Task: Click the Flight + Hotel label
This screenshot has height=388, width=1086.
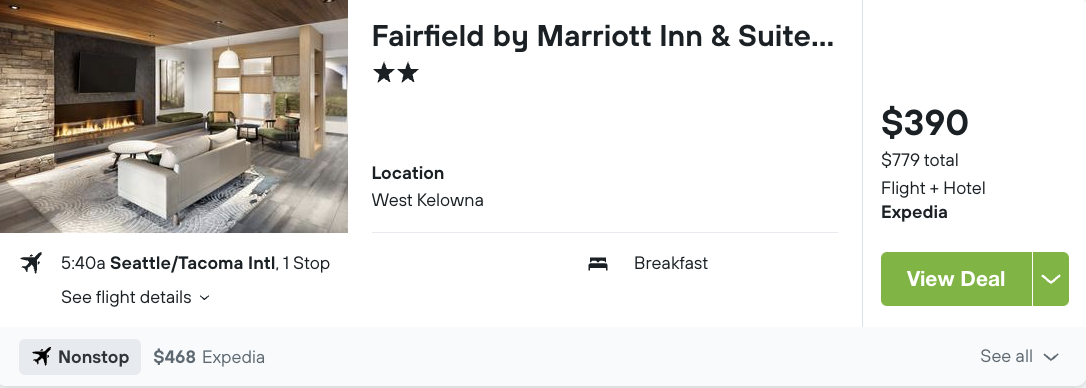Action: pos(933,188)
